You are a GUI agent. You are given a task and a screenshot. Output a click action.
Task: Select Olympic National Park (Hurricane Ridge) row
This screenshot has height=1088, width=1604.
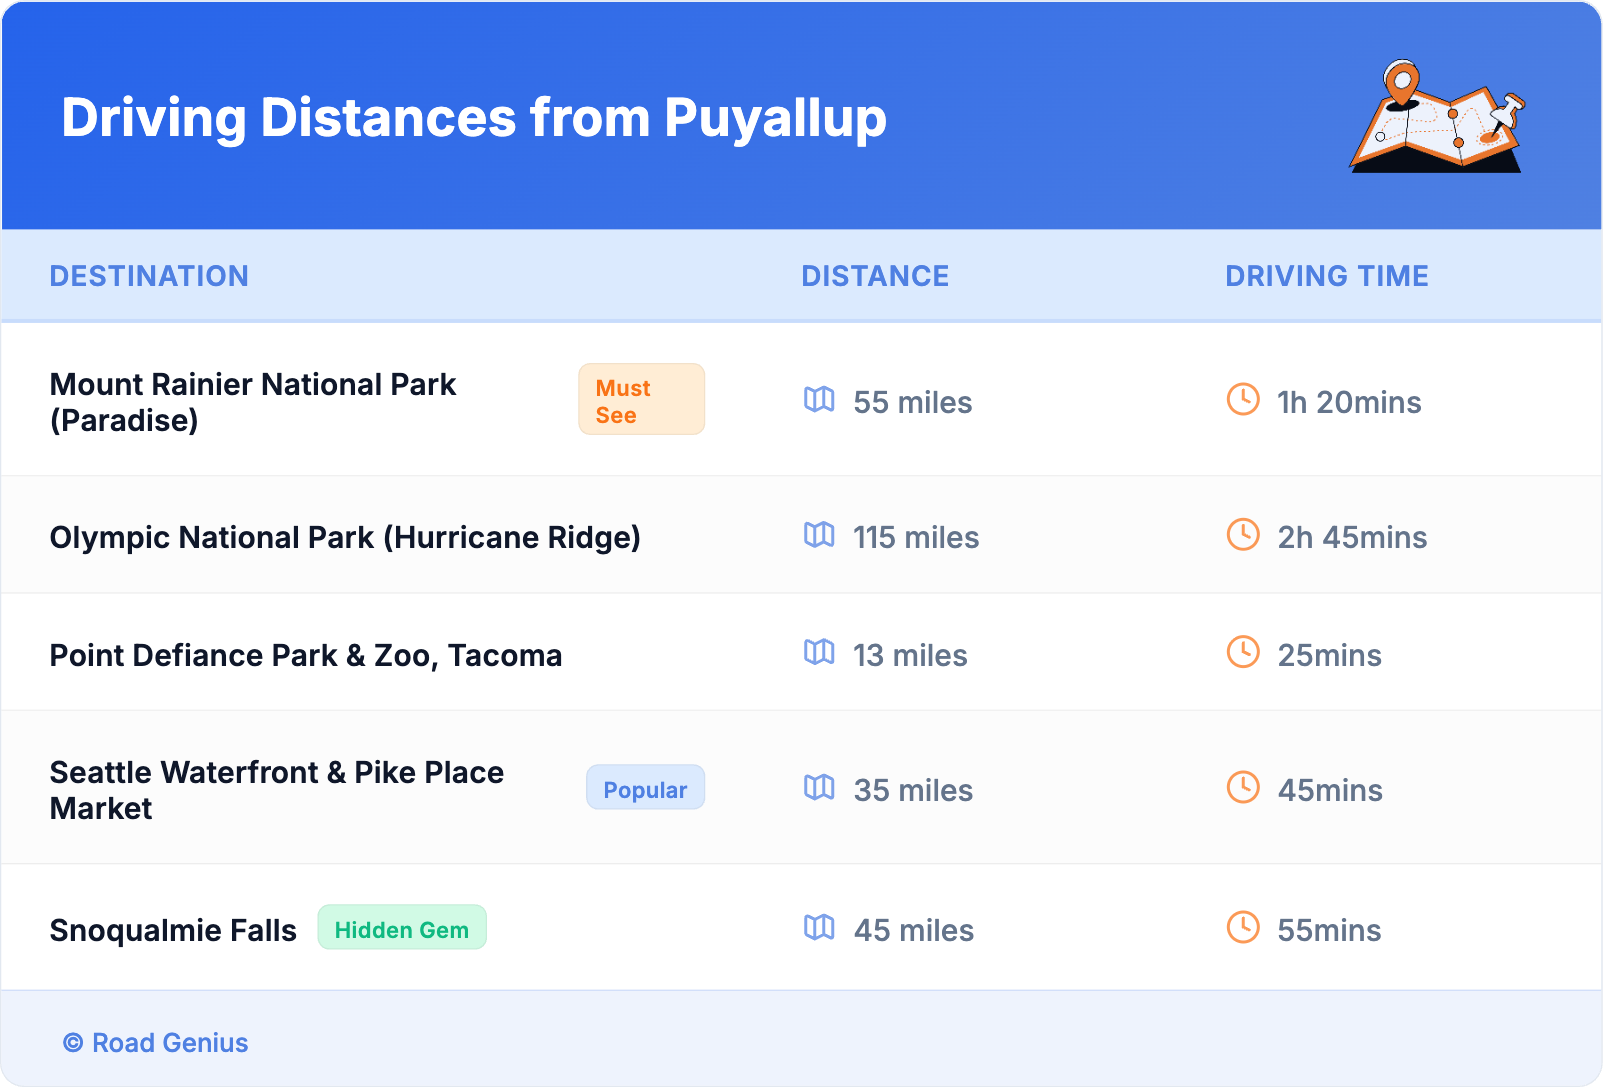(x=345, y=537)
